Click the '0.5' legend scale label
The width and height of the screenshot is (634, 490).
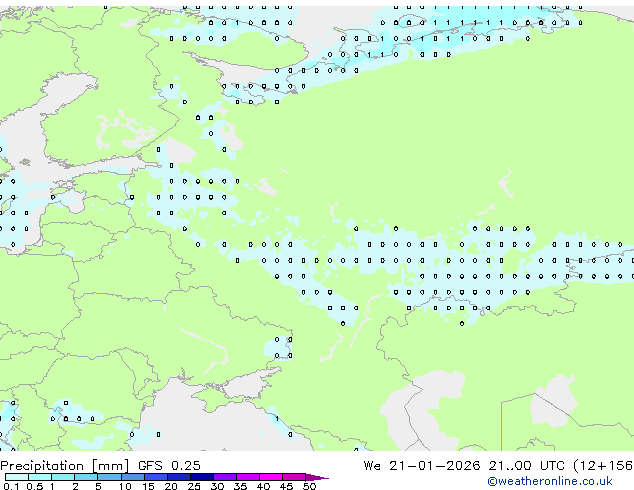(35, 486)
